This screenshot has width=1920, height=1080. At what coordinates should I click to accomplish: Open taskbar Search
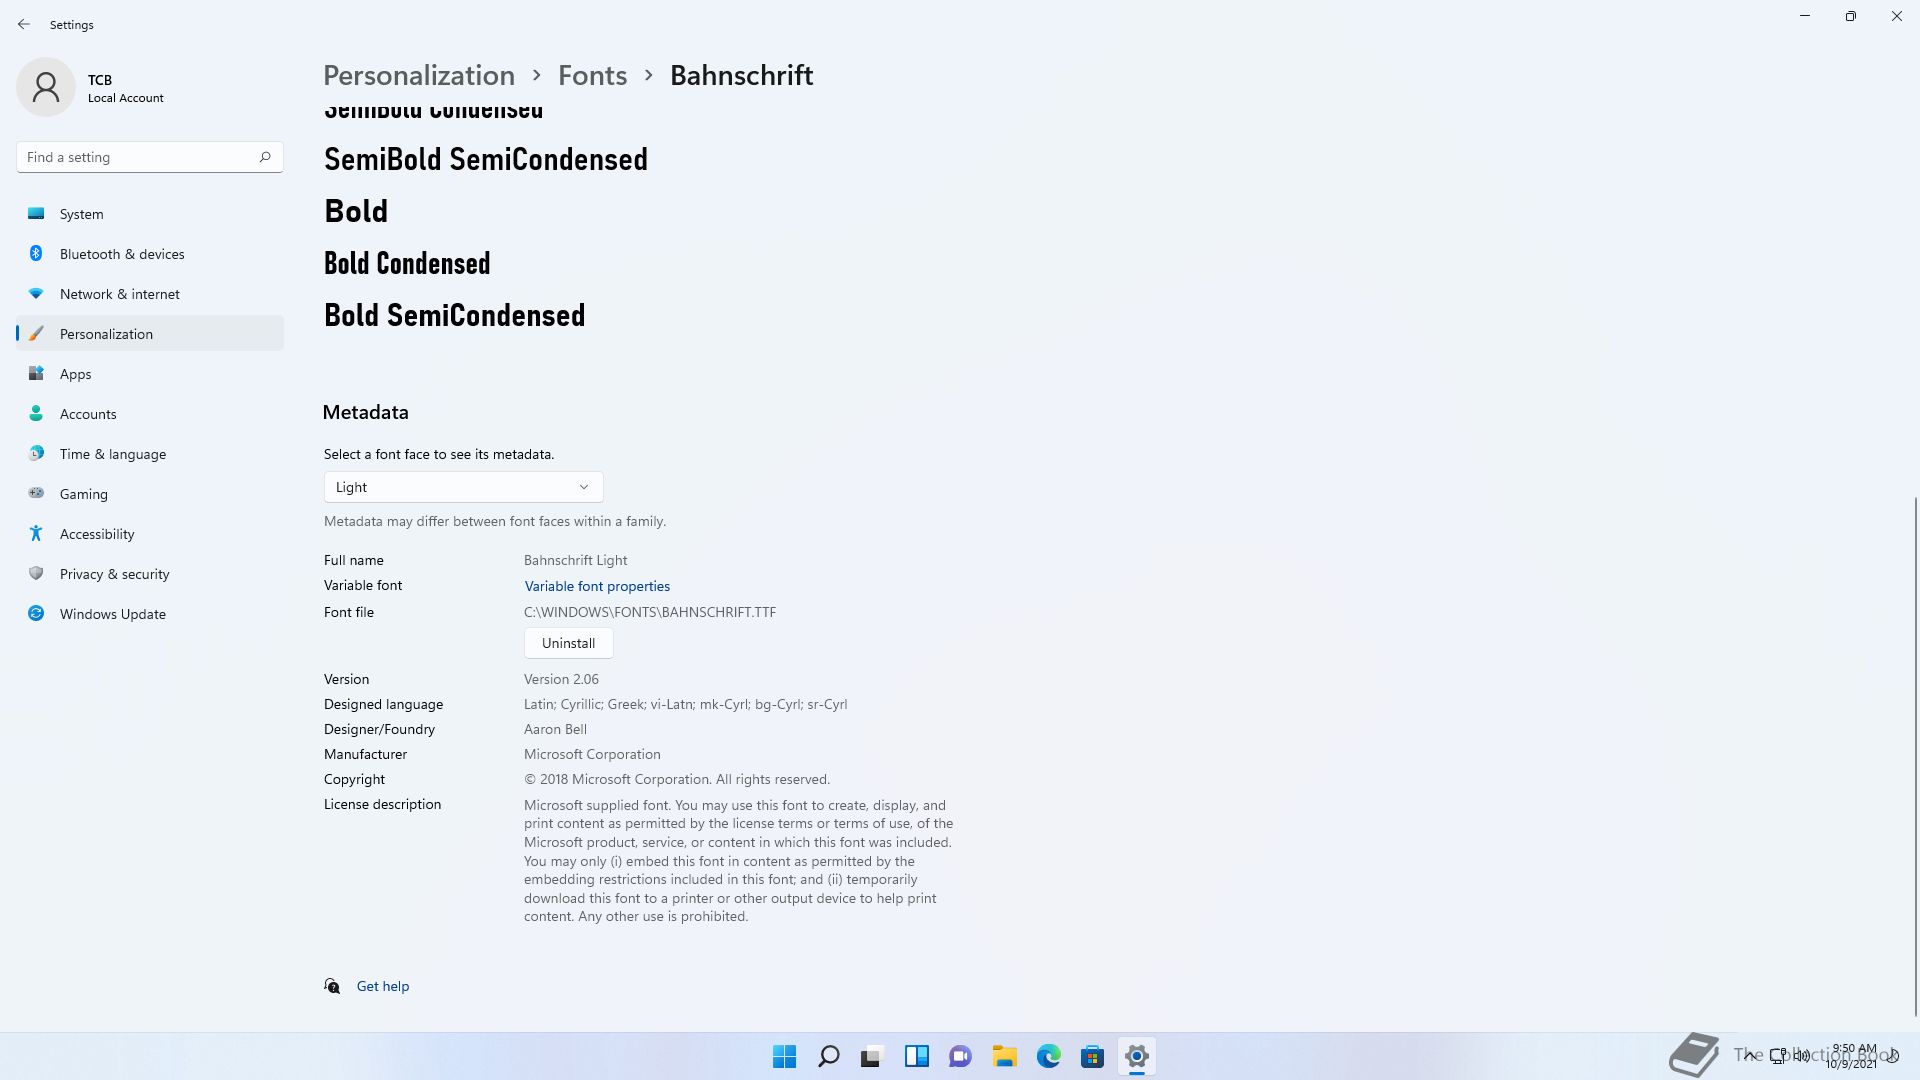click(828, 1056)
